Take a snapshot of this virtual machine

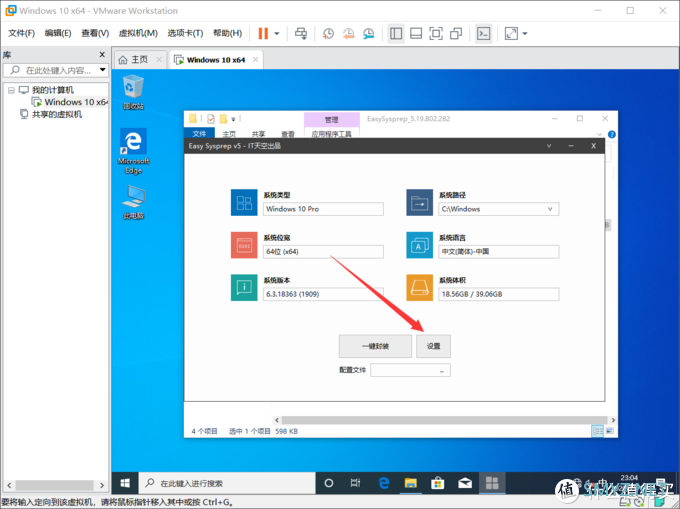coord(328,33)
